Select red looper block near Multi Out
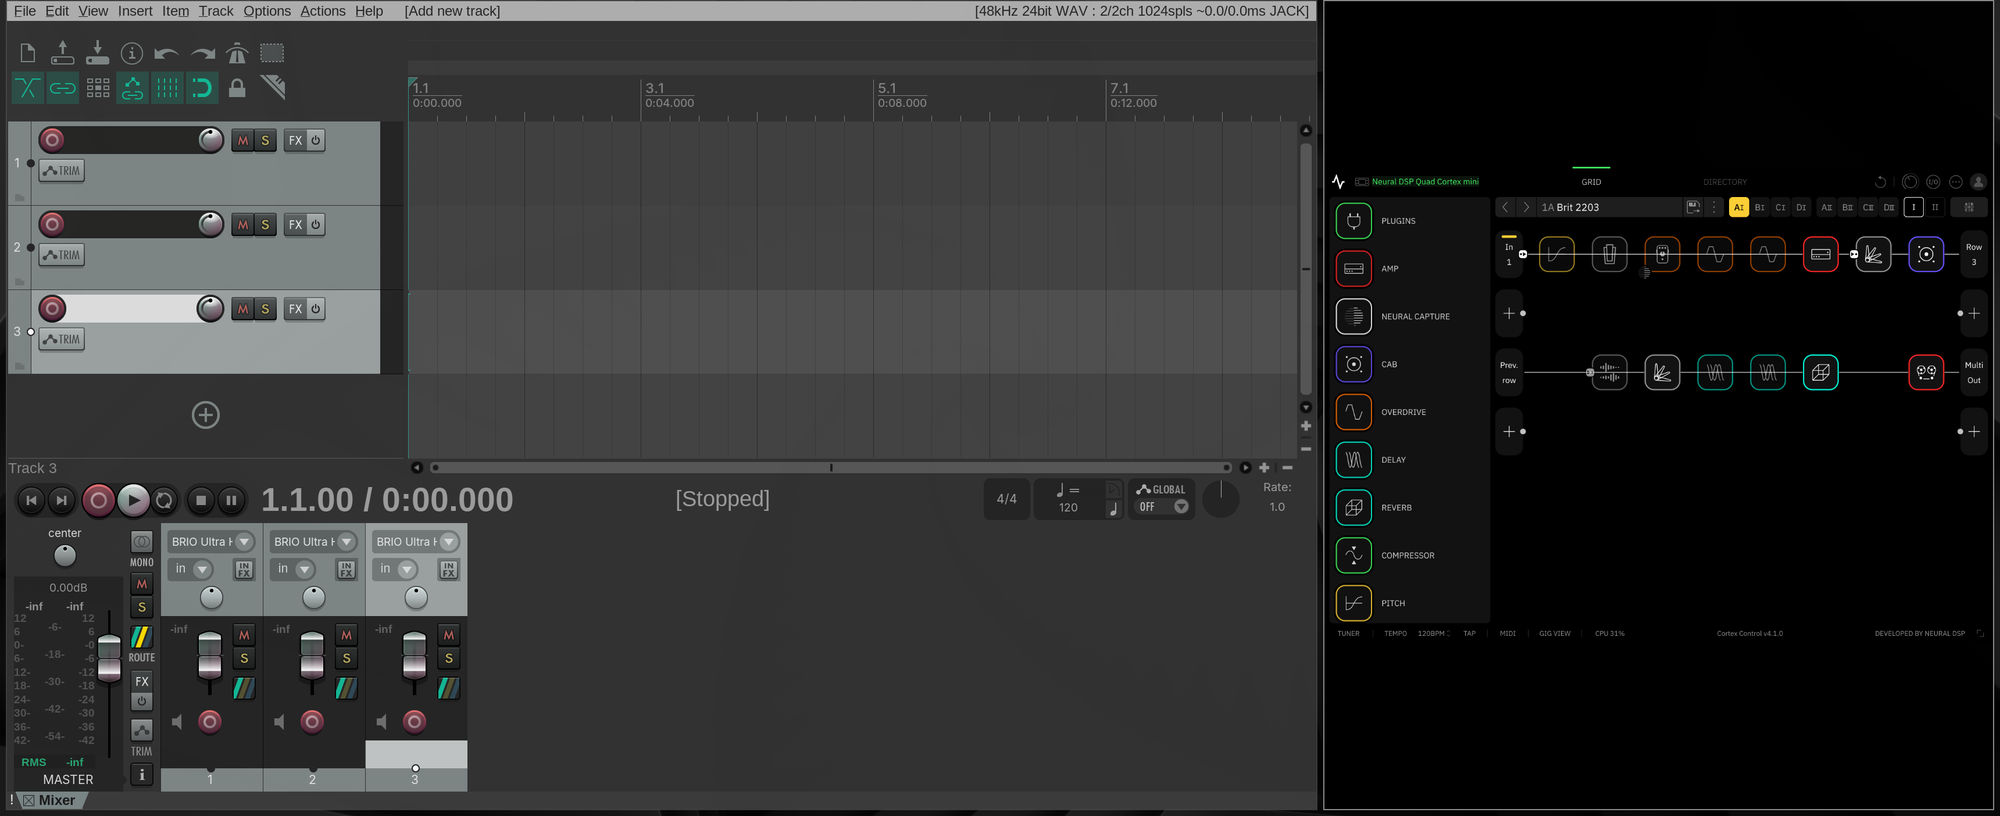 pos(1926,373)
